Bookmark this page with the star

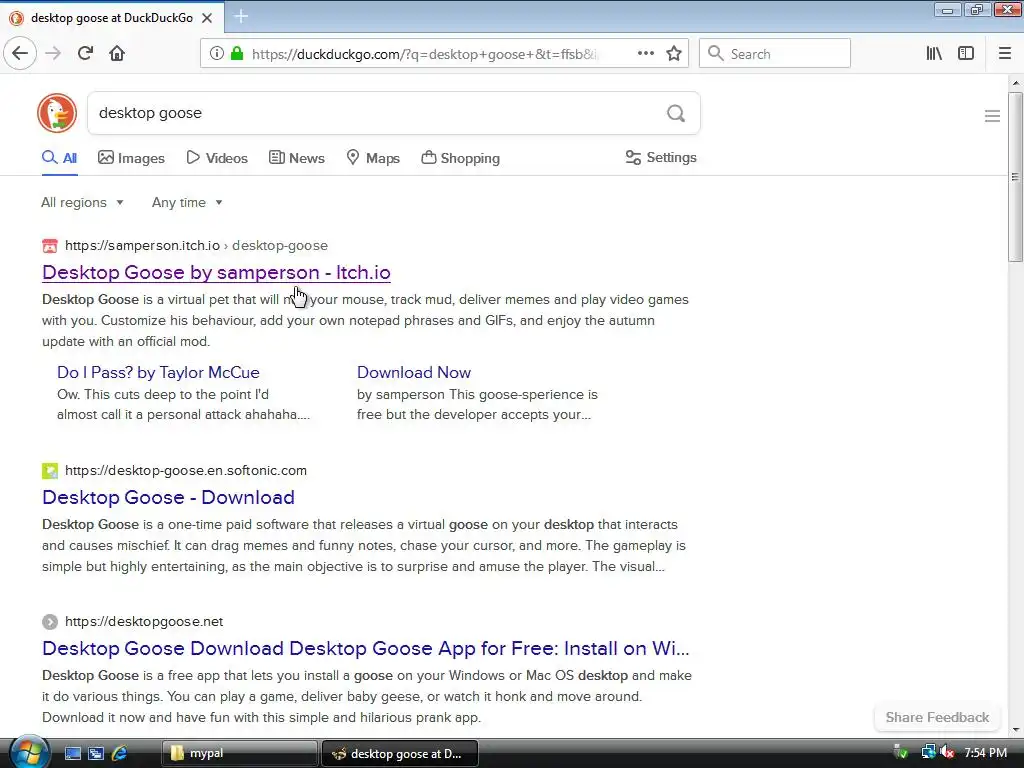pos(674,54)
